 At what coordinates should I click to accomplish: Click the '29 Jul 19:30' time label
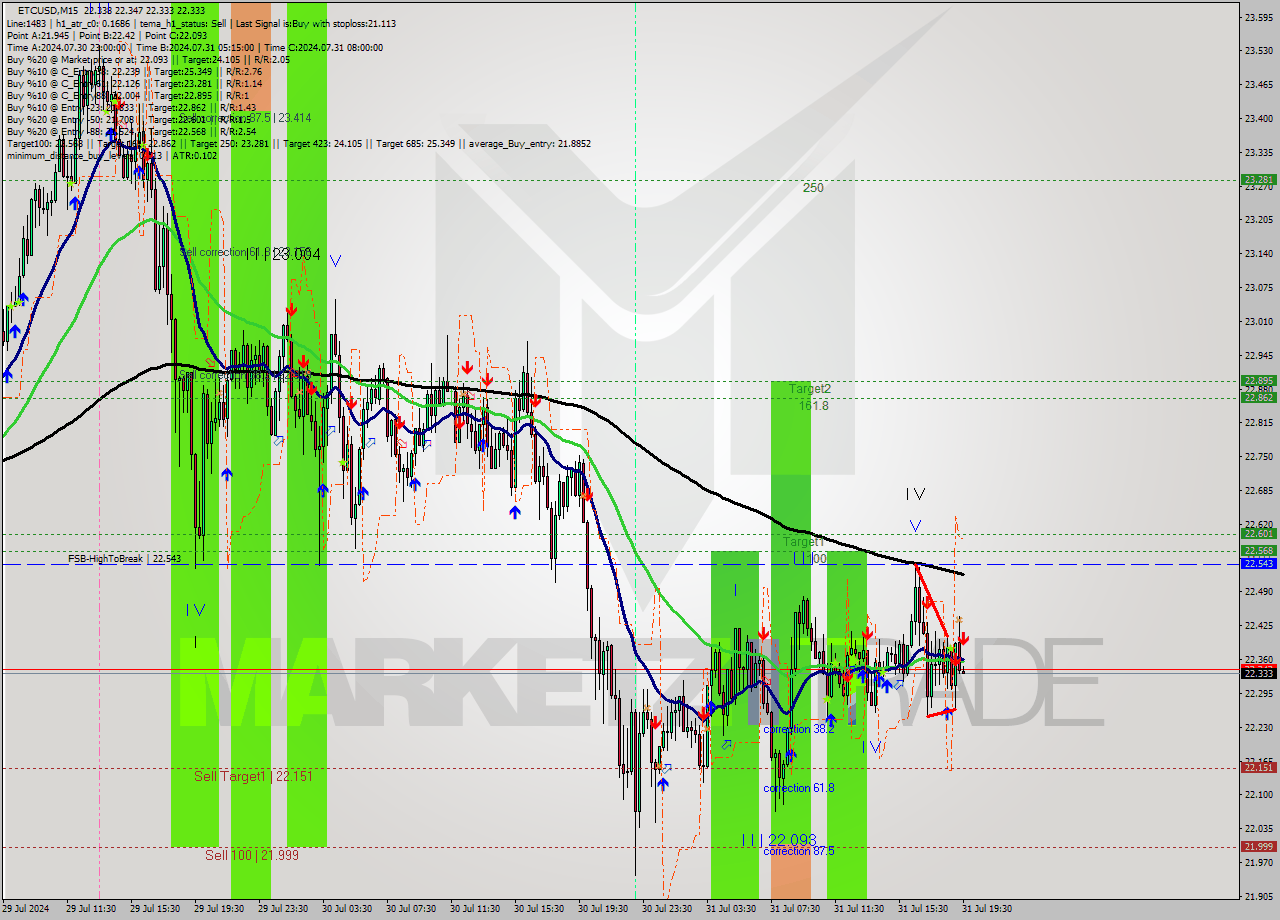point(219,909)
